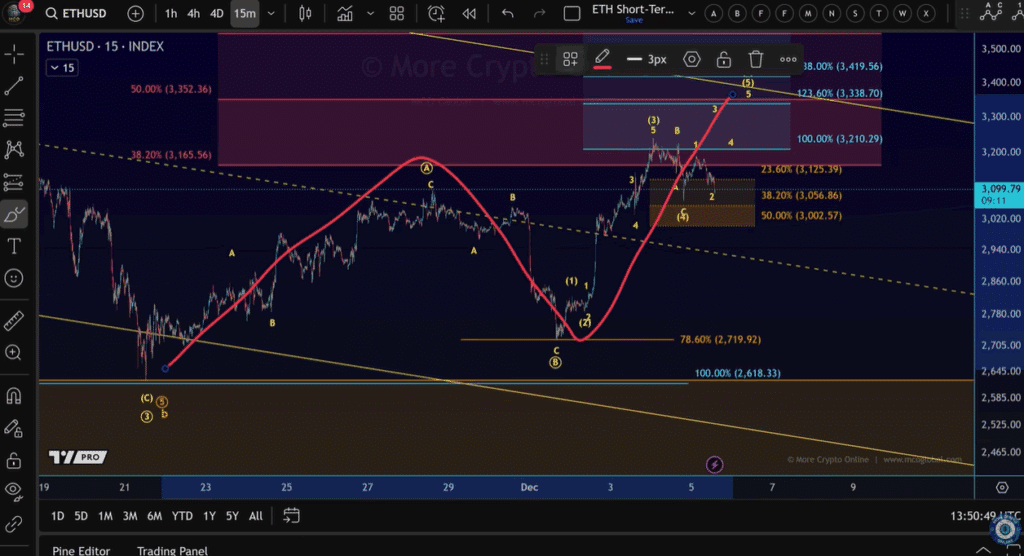
Task: Open the Pine Editor tab
Action: (81, 550)
